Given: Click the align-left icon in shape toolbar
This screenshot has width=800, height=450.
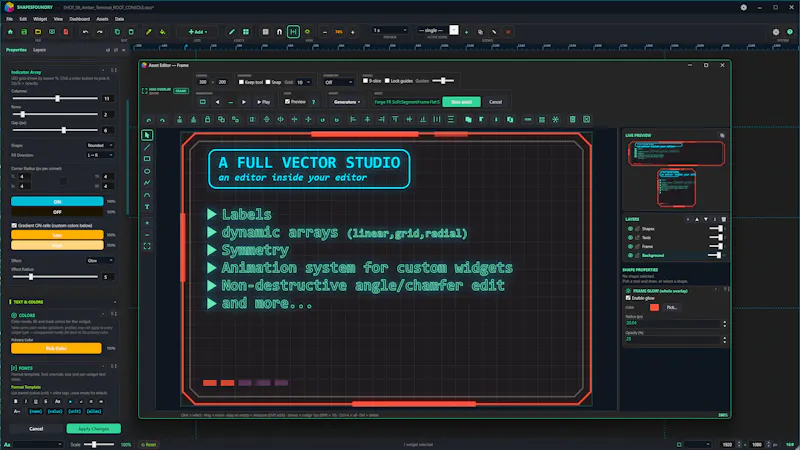Looking at the screenshot, I should tap(353, 119).
